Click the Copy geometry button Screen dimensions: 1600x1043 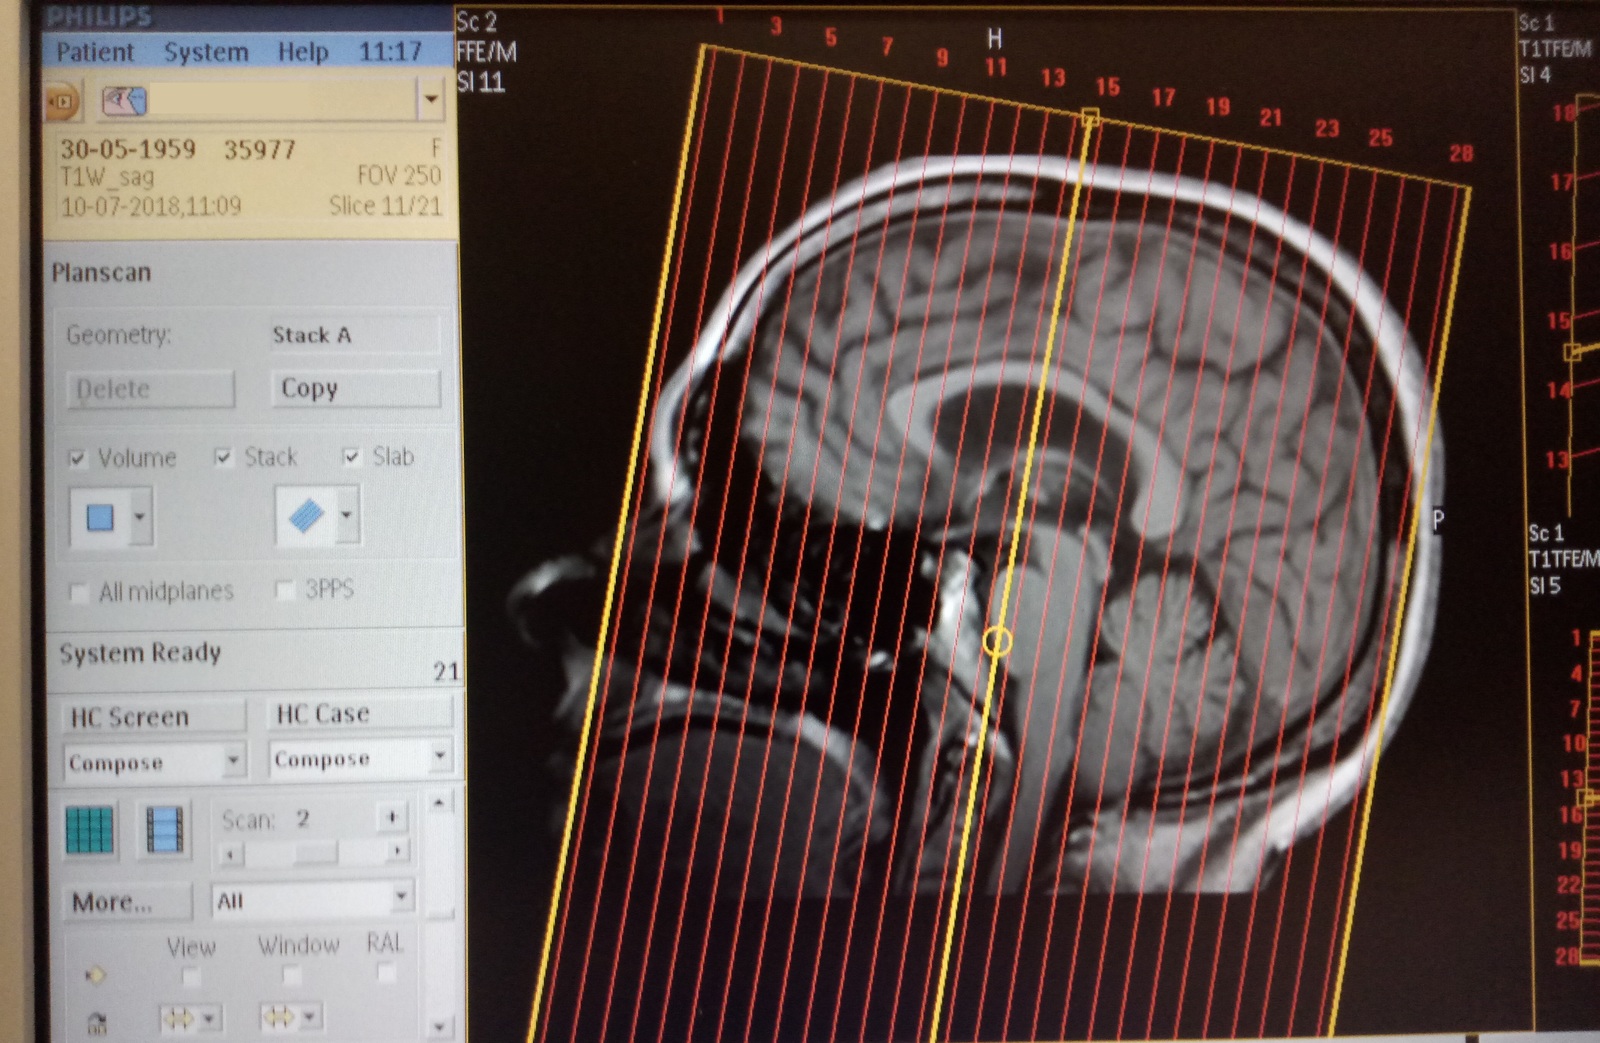[354, 388]
